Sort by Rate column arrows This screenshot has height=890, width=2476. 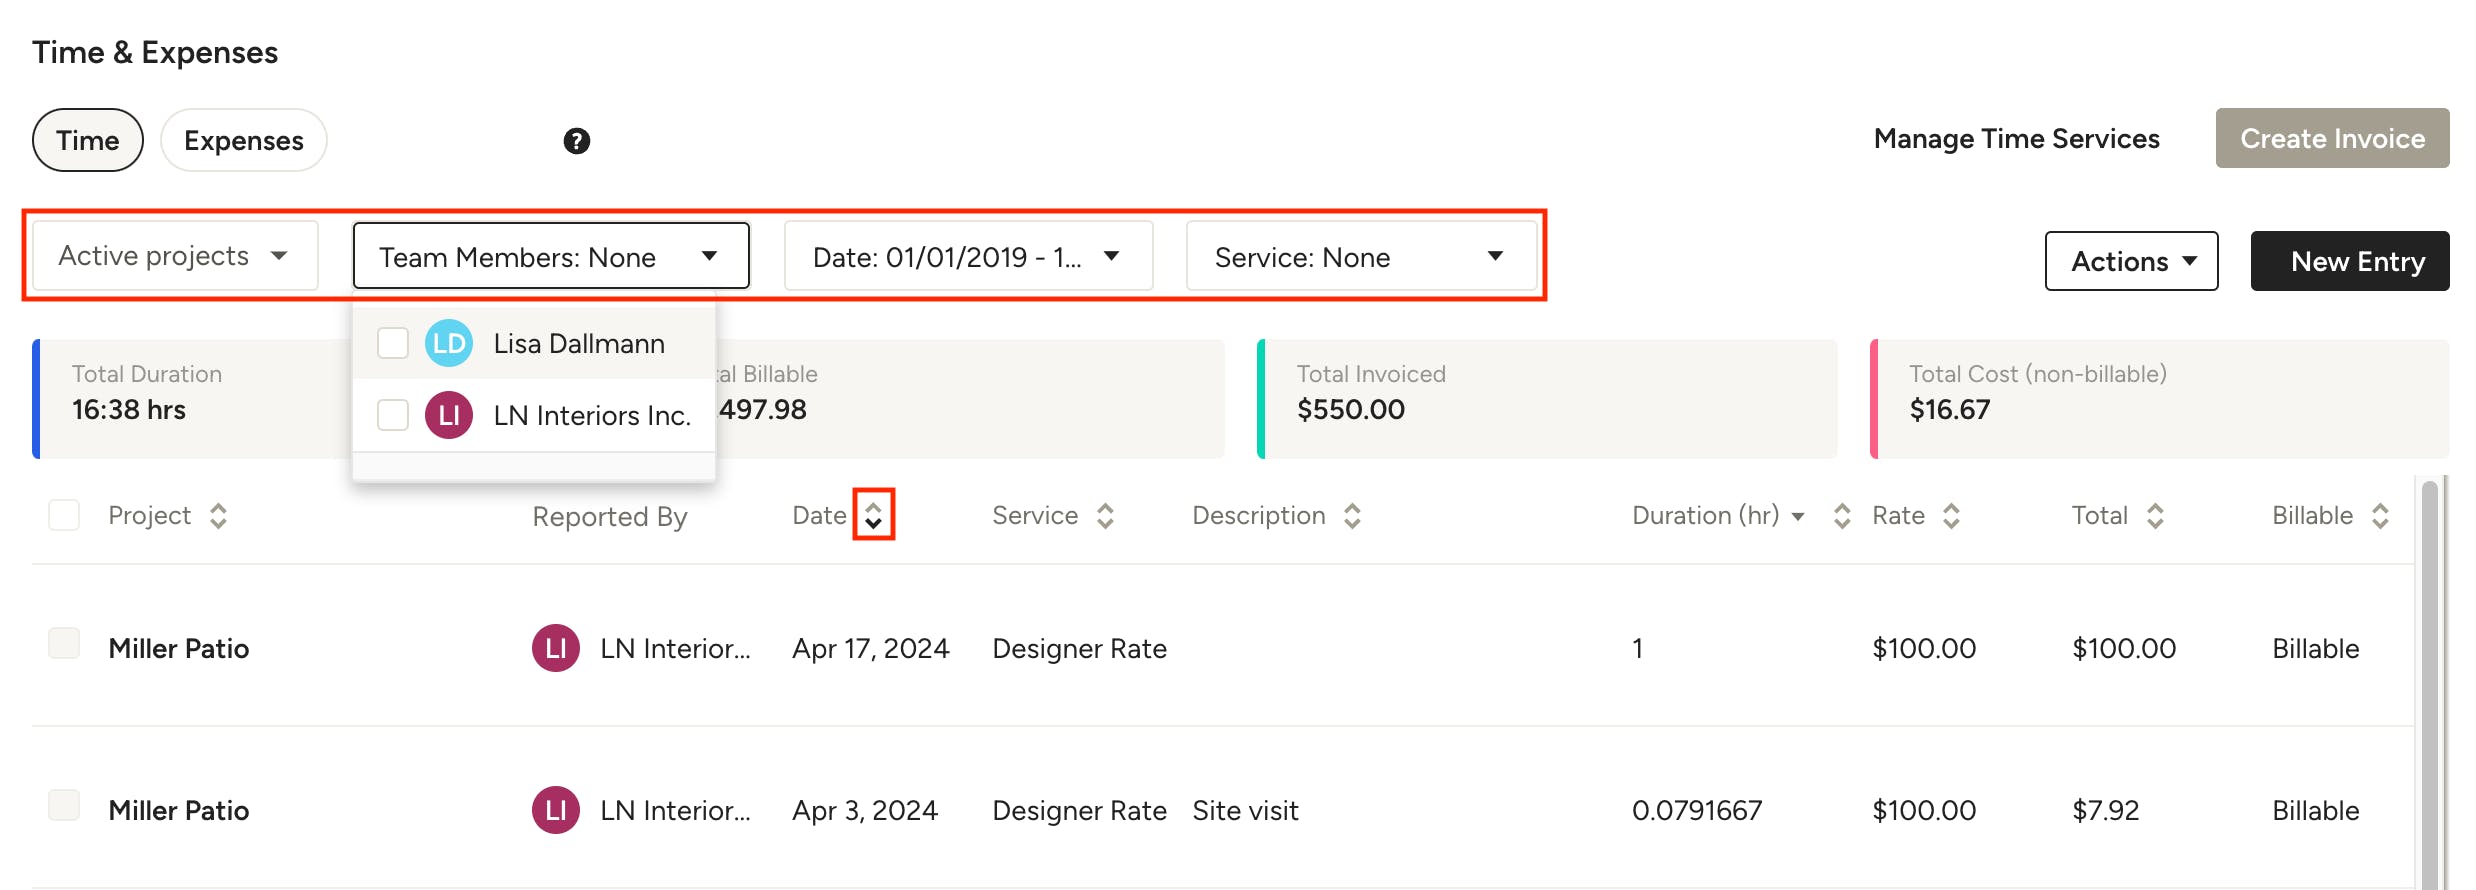pos(1951,516)
